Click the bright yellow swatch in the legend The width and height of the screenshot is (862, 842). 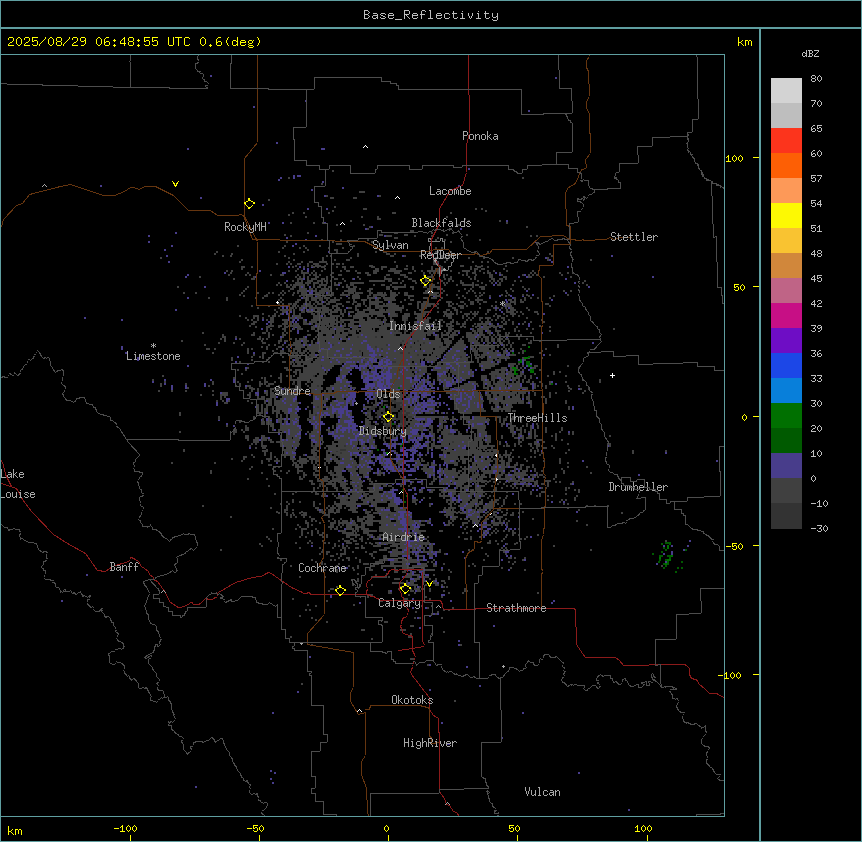(x=786, y=215)
